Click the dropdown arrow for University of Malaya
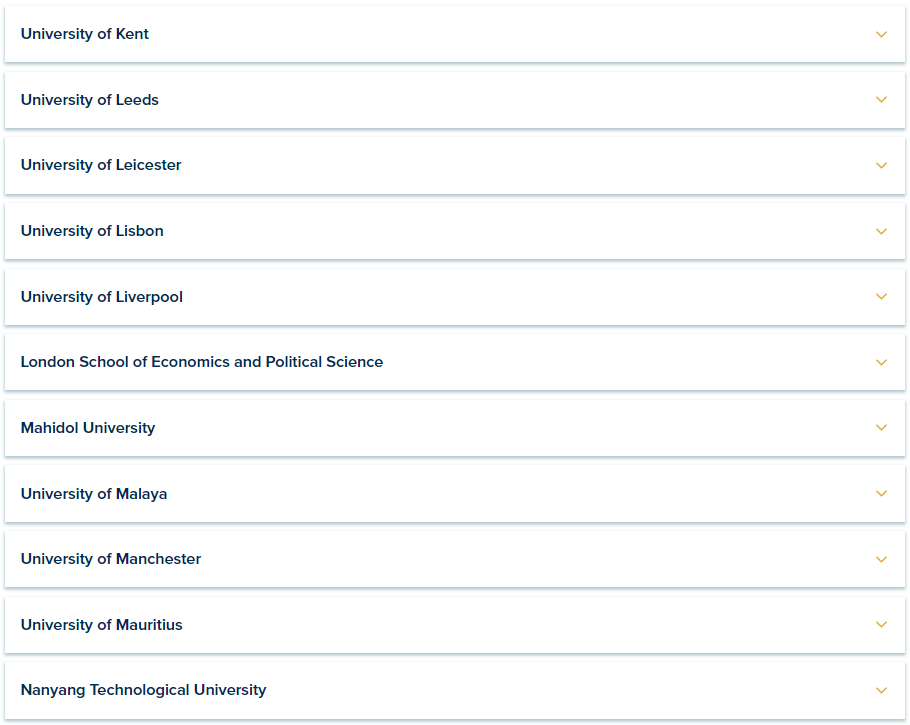 (x=881, y=494)
